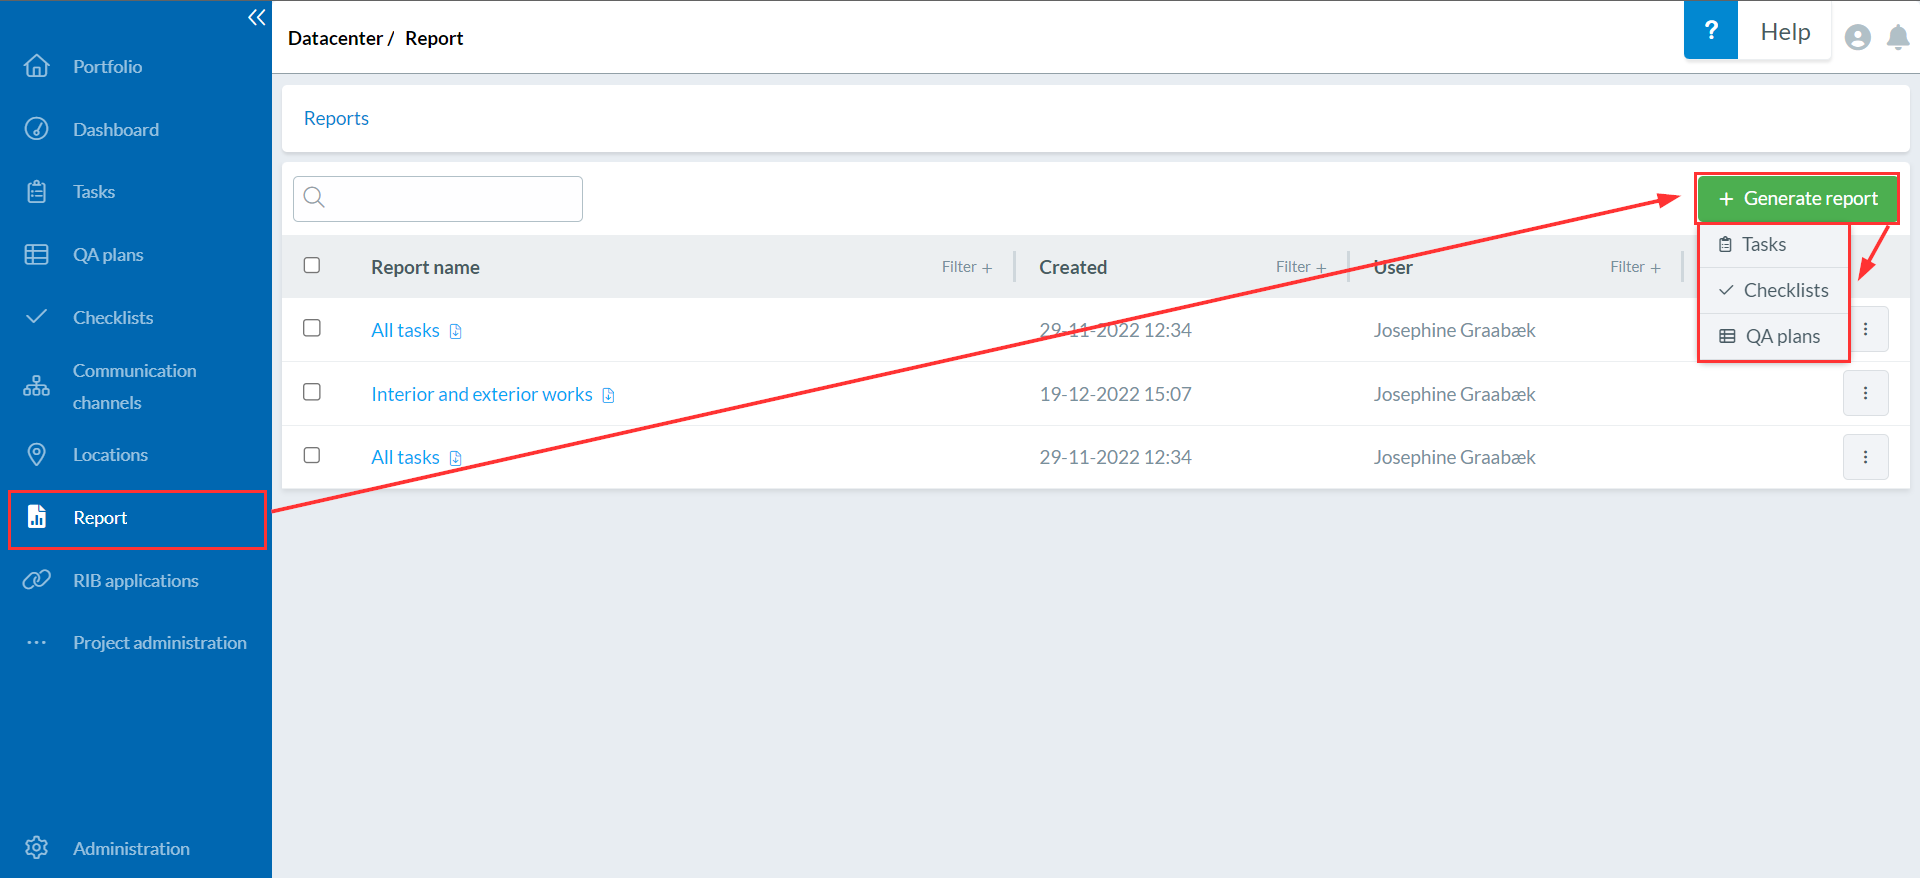Toggle the select-all reports checkbox
The height and width of the screenshot is (878, 1920).
(x=312, y=265)
